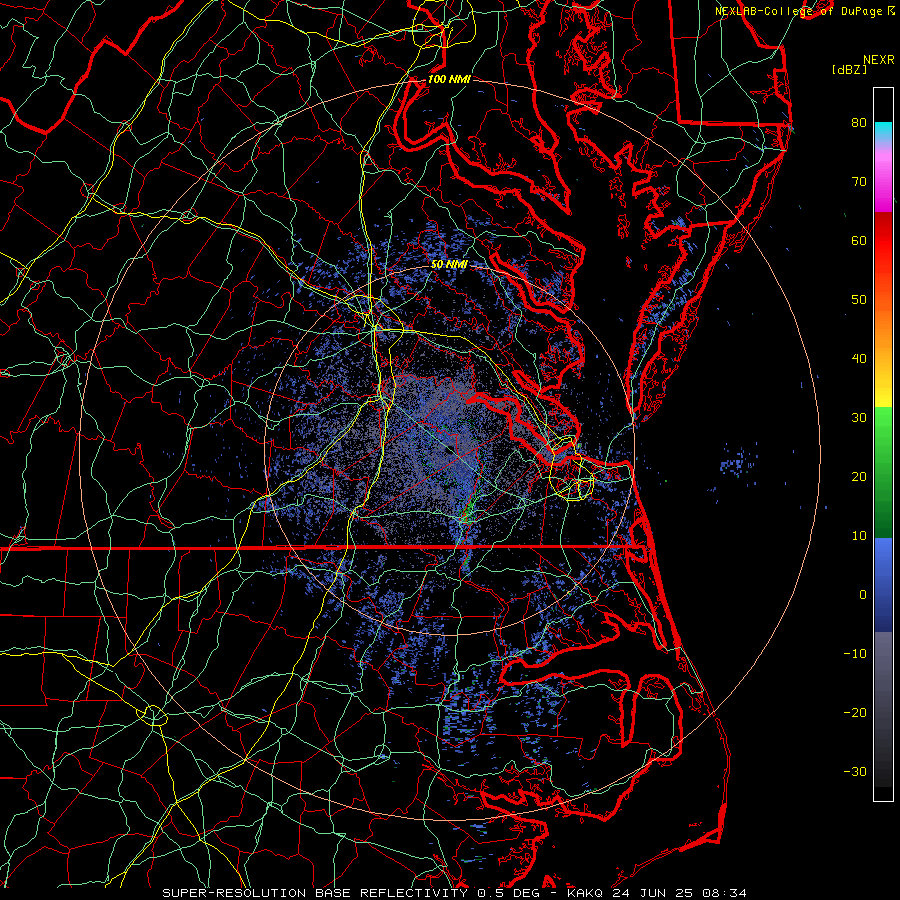Image resolution: width=900 pixels, height=900 pixels.
Task: Click the "-20" value on the dBZ scale
Action: [855, 713]
